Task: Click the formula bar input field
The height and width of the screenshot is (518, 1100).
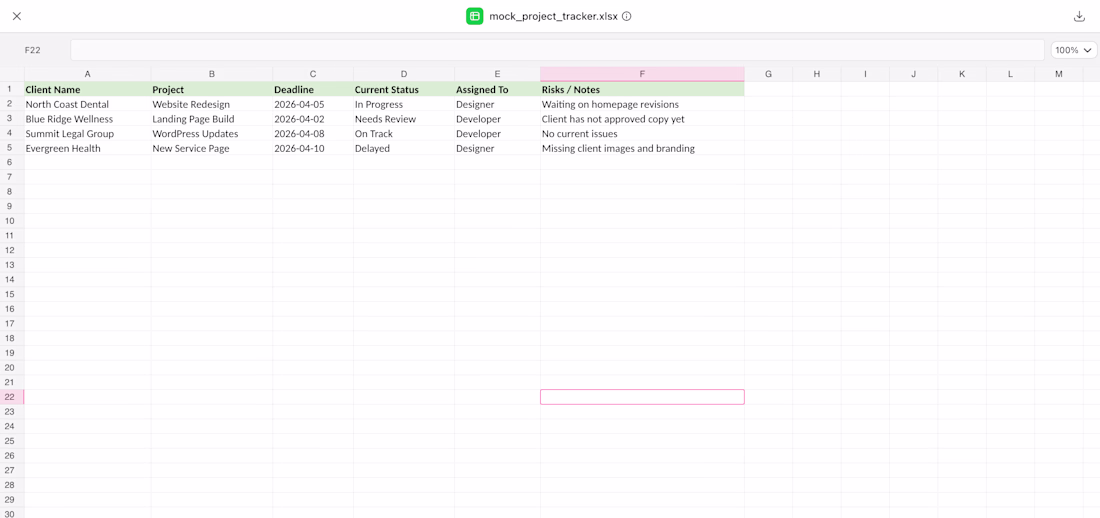Action: [557, 50]
